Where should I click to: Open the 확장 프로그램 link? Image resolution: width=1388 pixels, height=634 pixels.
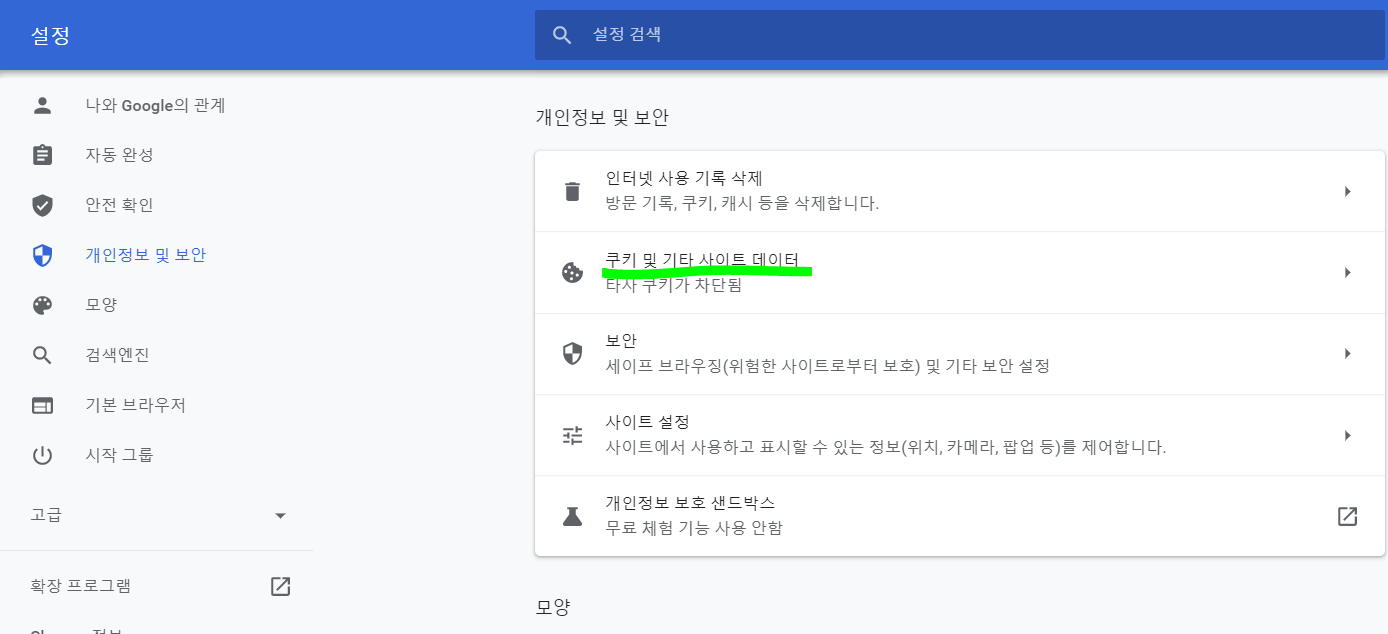click(156, 586)
